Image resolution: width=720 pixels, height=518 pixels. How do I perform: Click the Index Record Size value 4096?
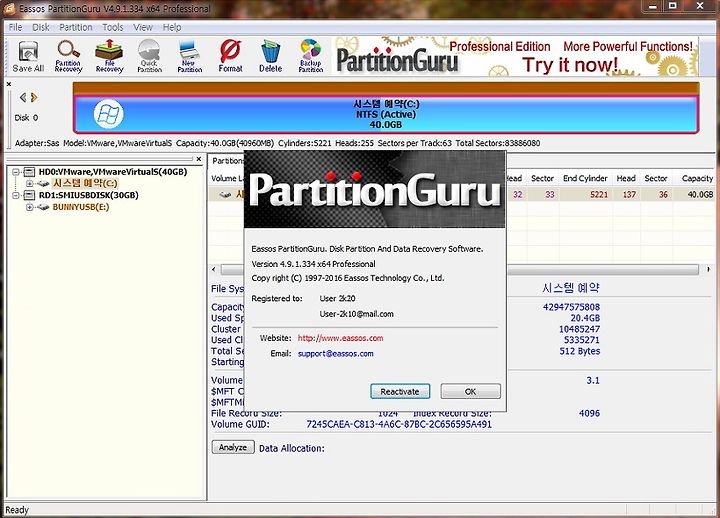(x=589, y=413)
